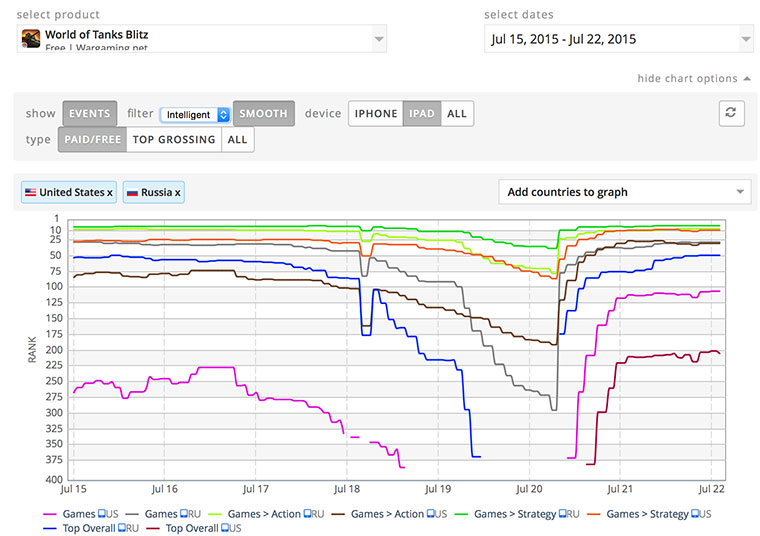Open the Intelligent filter dropdown
760x536 pixels.
[195, 114]
